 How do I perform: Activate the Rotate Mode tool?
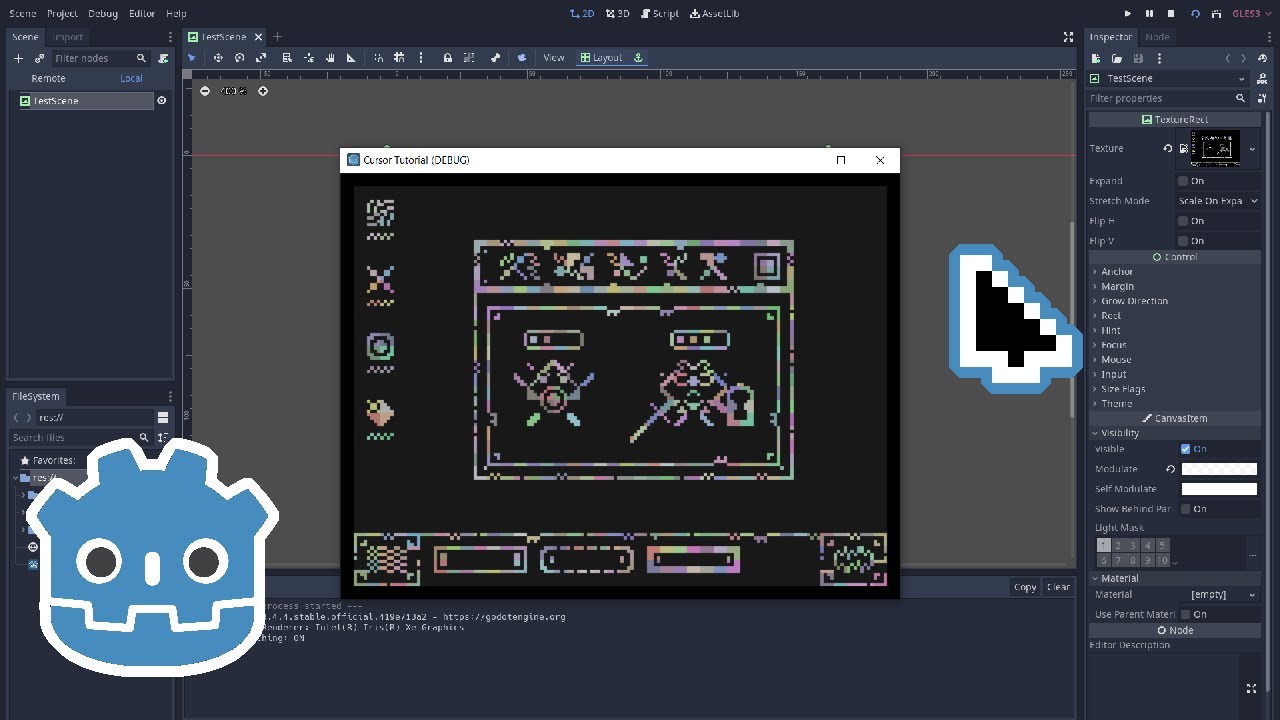[x=239, y=58]
